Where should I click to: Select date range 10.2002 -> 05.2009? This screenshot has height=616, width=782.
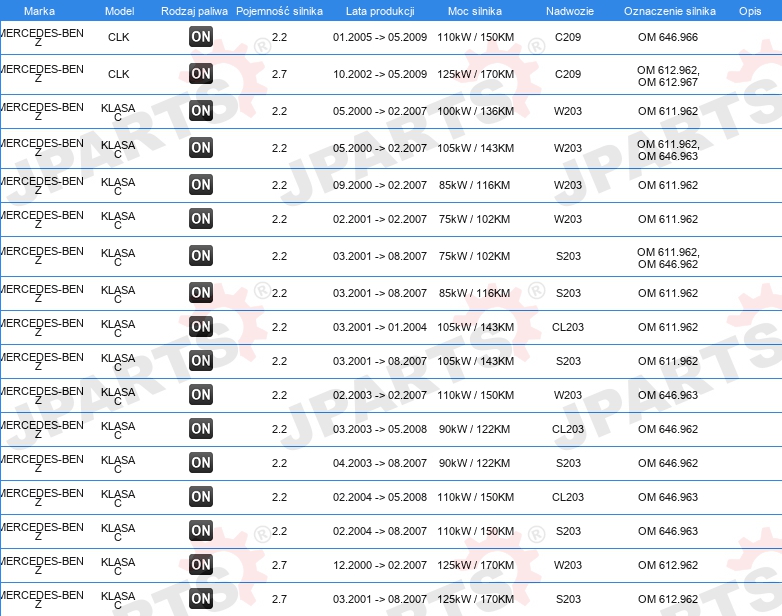coord(380,74)
